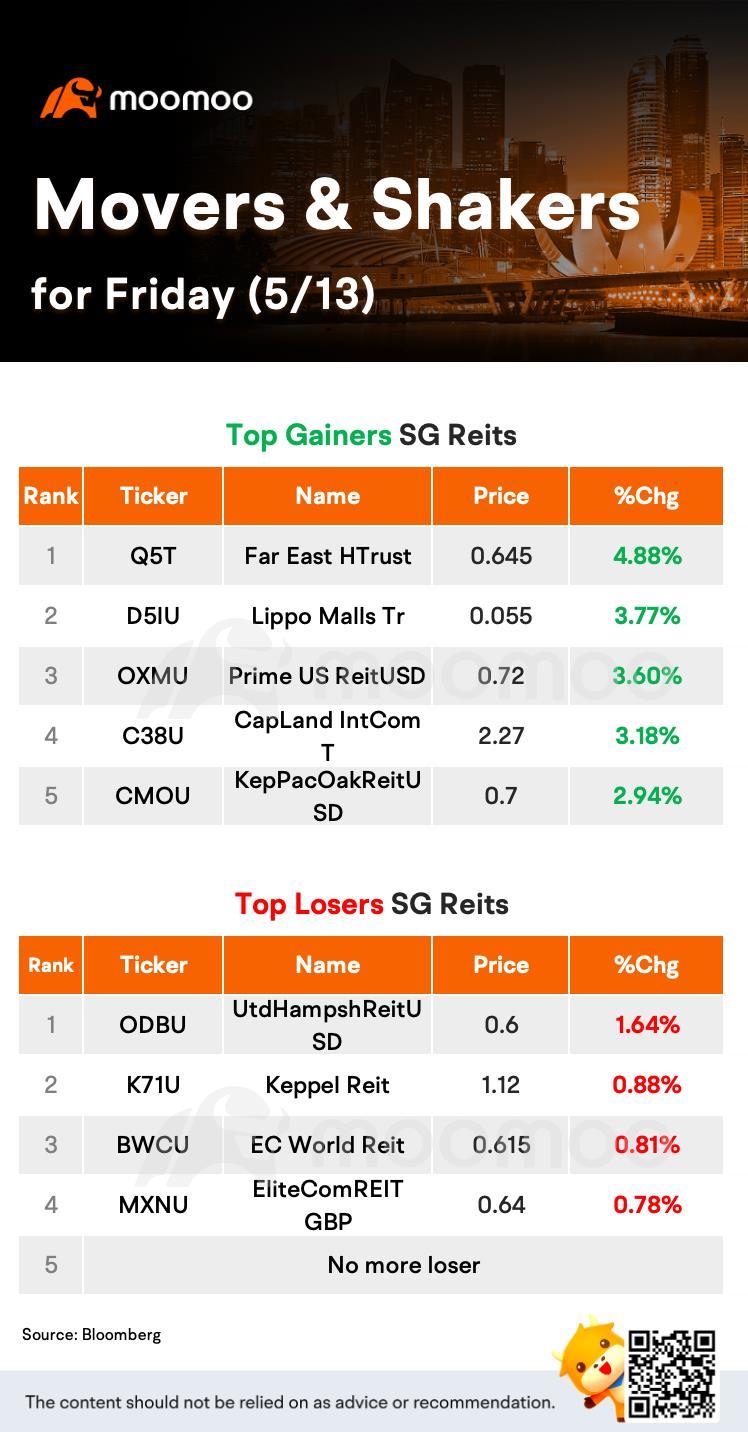Click the Top Gainers SG Reits heading
The width and height of the screenshot is (748, 1432).
click(x=371, y=436)
